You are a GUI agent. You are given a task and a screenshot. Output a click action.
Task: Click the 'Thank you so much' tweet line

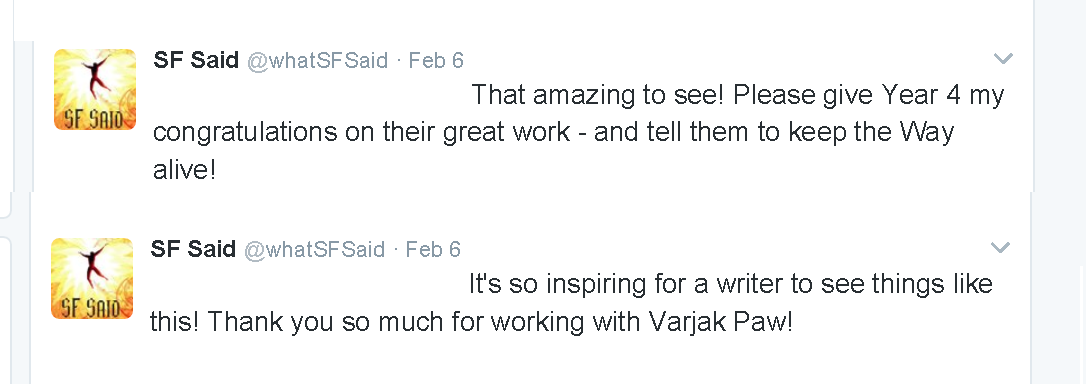[x=471, y=322]
